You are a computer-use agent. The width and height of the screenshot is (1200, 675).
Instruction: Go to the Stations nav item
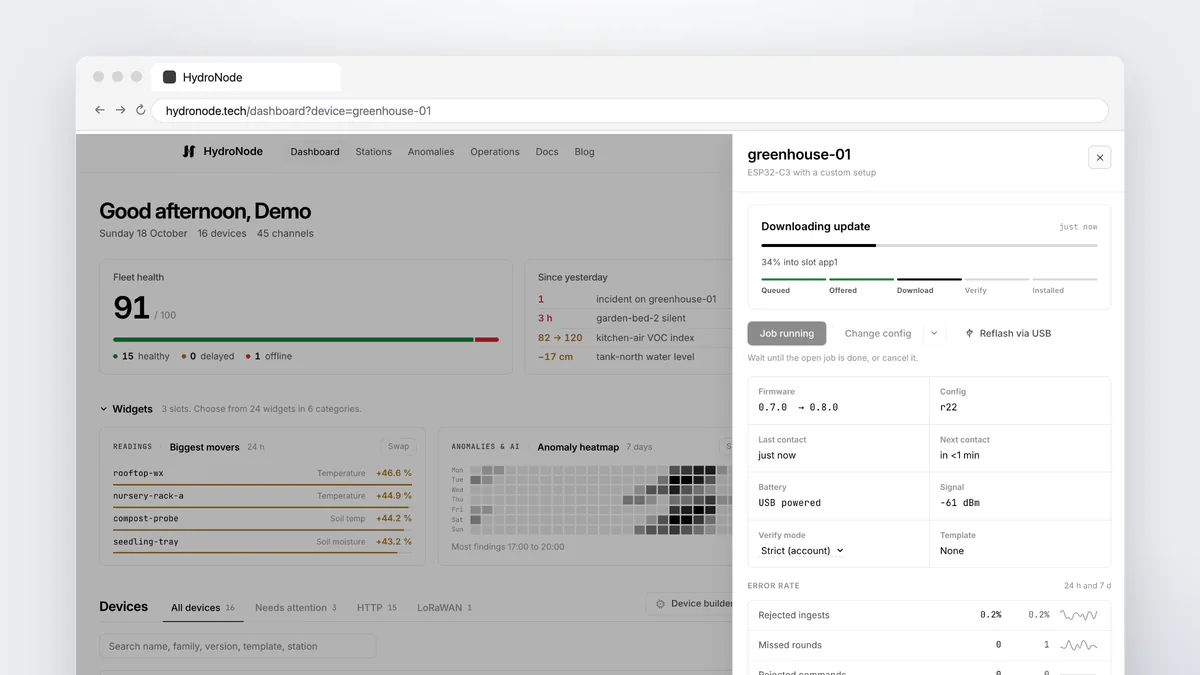pyautogui.click(x=373, y=152)
